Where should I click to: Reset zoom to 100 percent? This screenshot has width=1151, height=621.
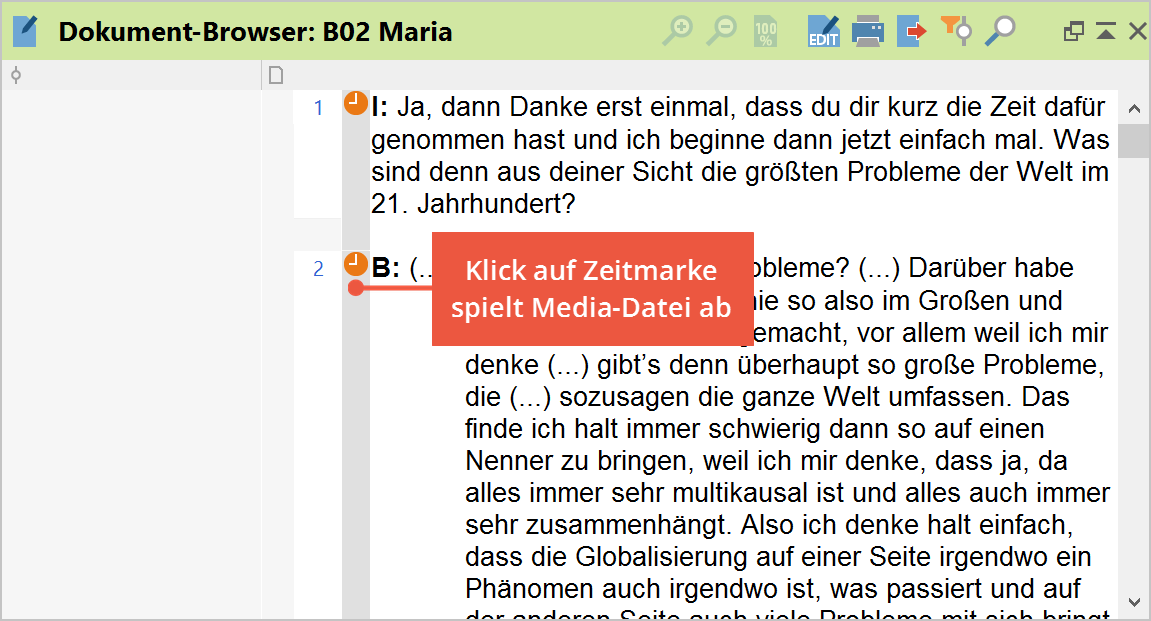pyautogui.click(x=766, y=32)
